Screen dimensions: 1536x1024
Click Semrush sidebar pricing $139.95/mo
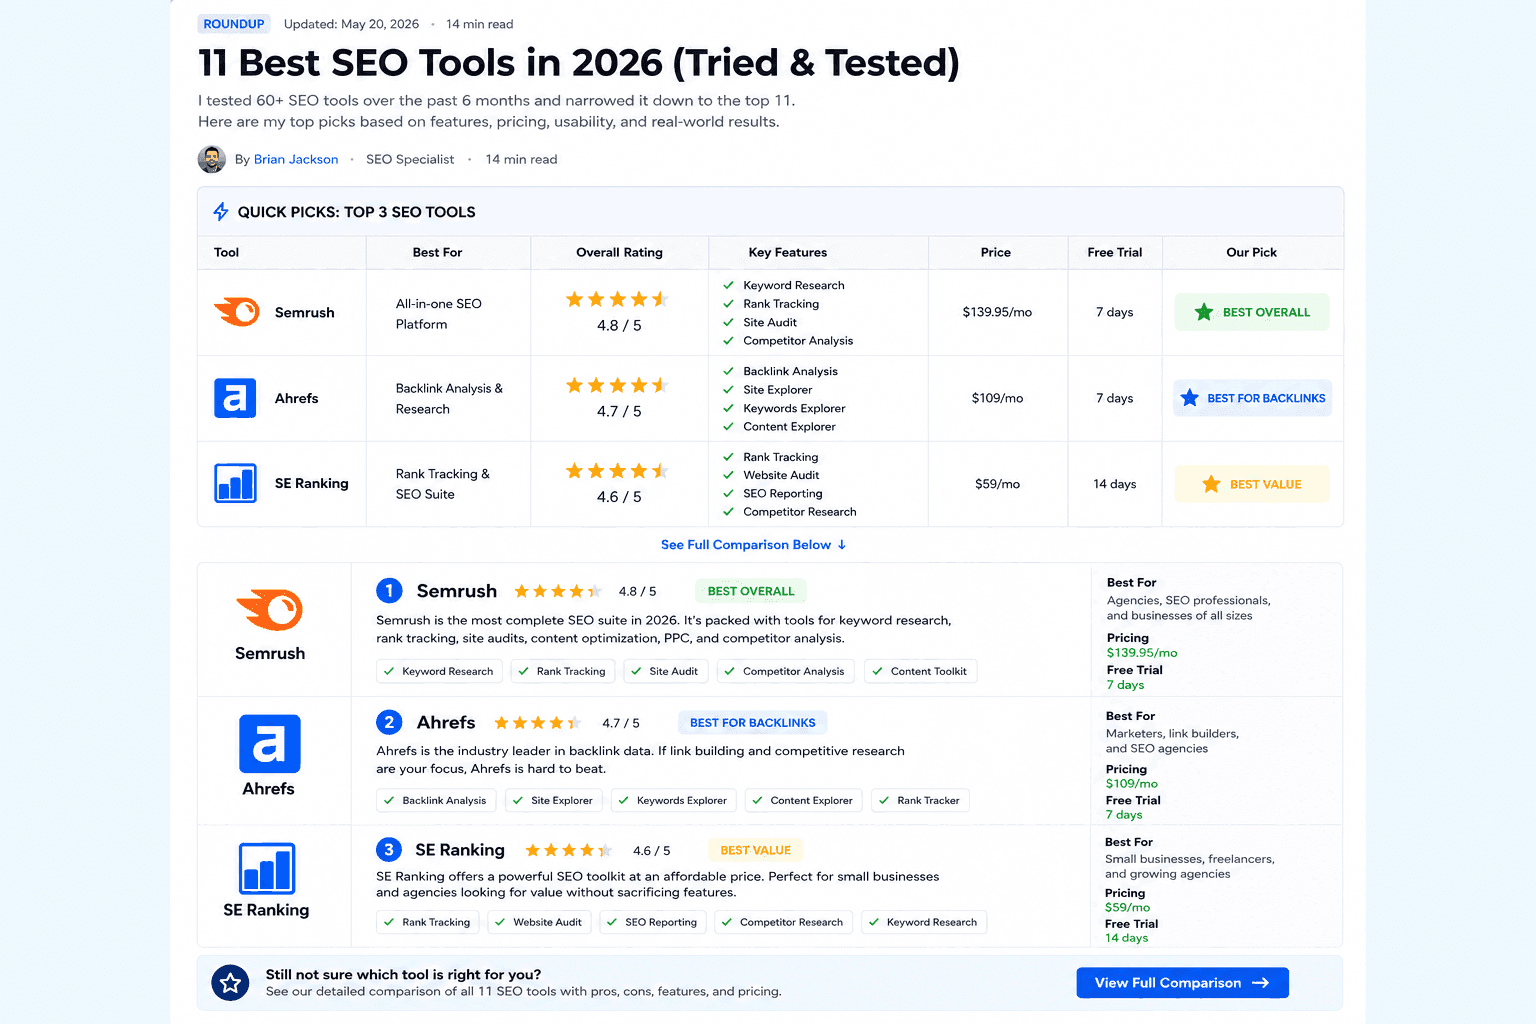tap(1142, 653)
